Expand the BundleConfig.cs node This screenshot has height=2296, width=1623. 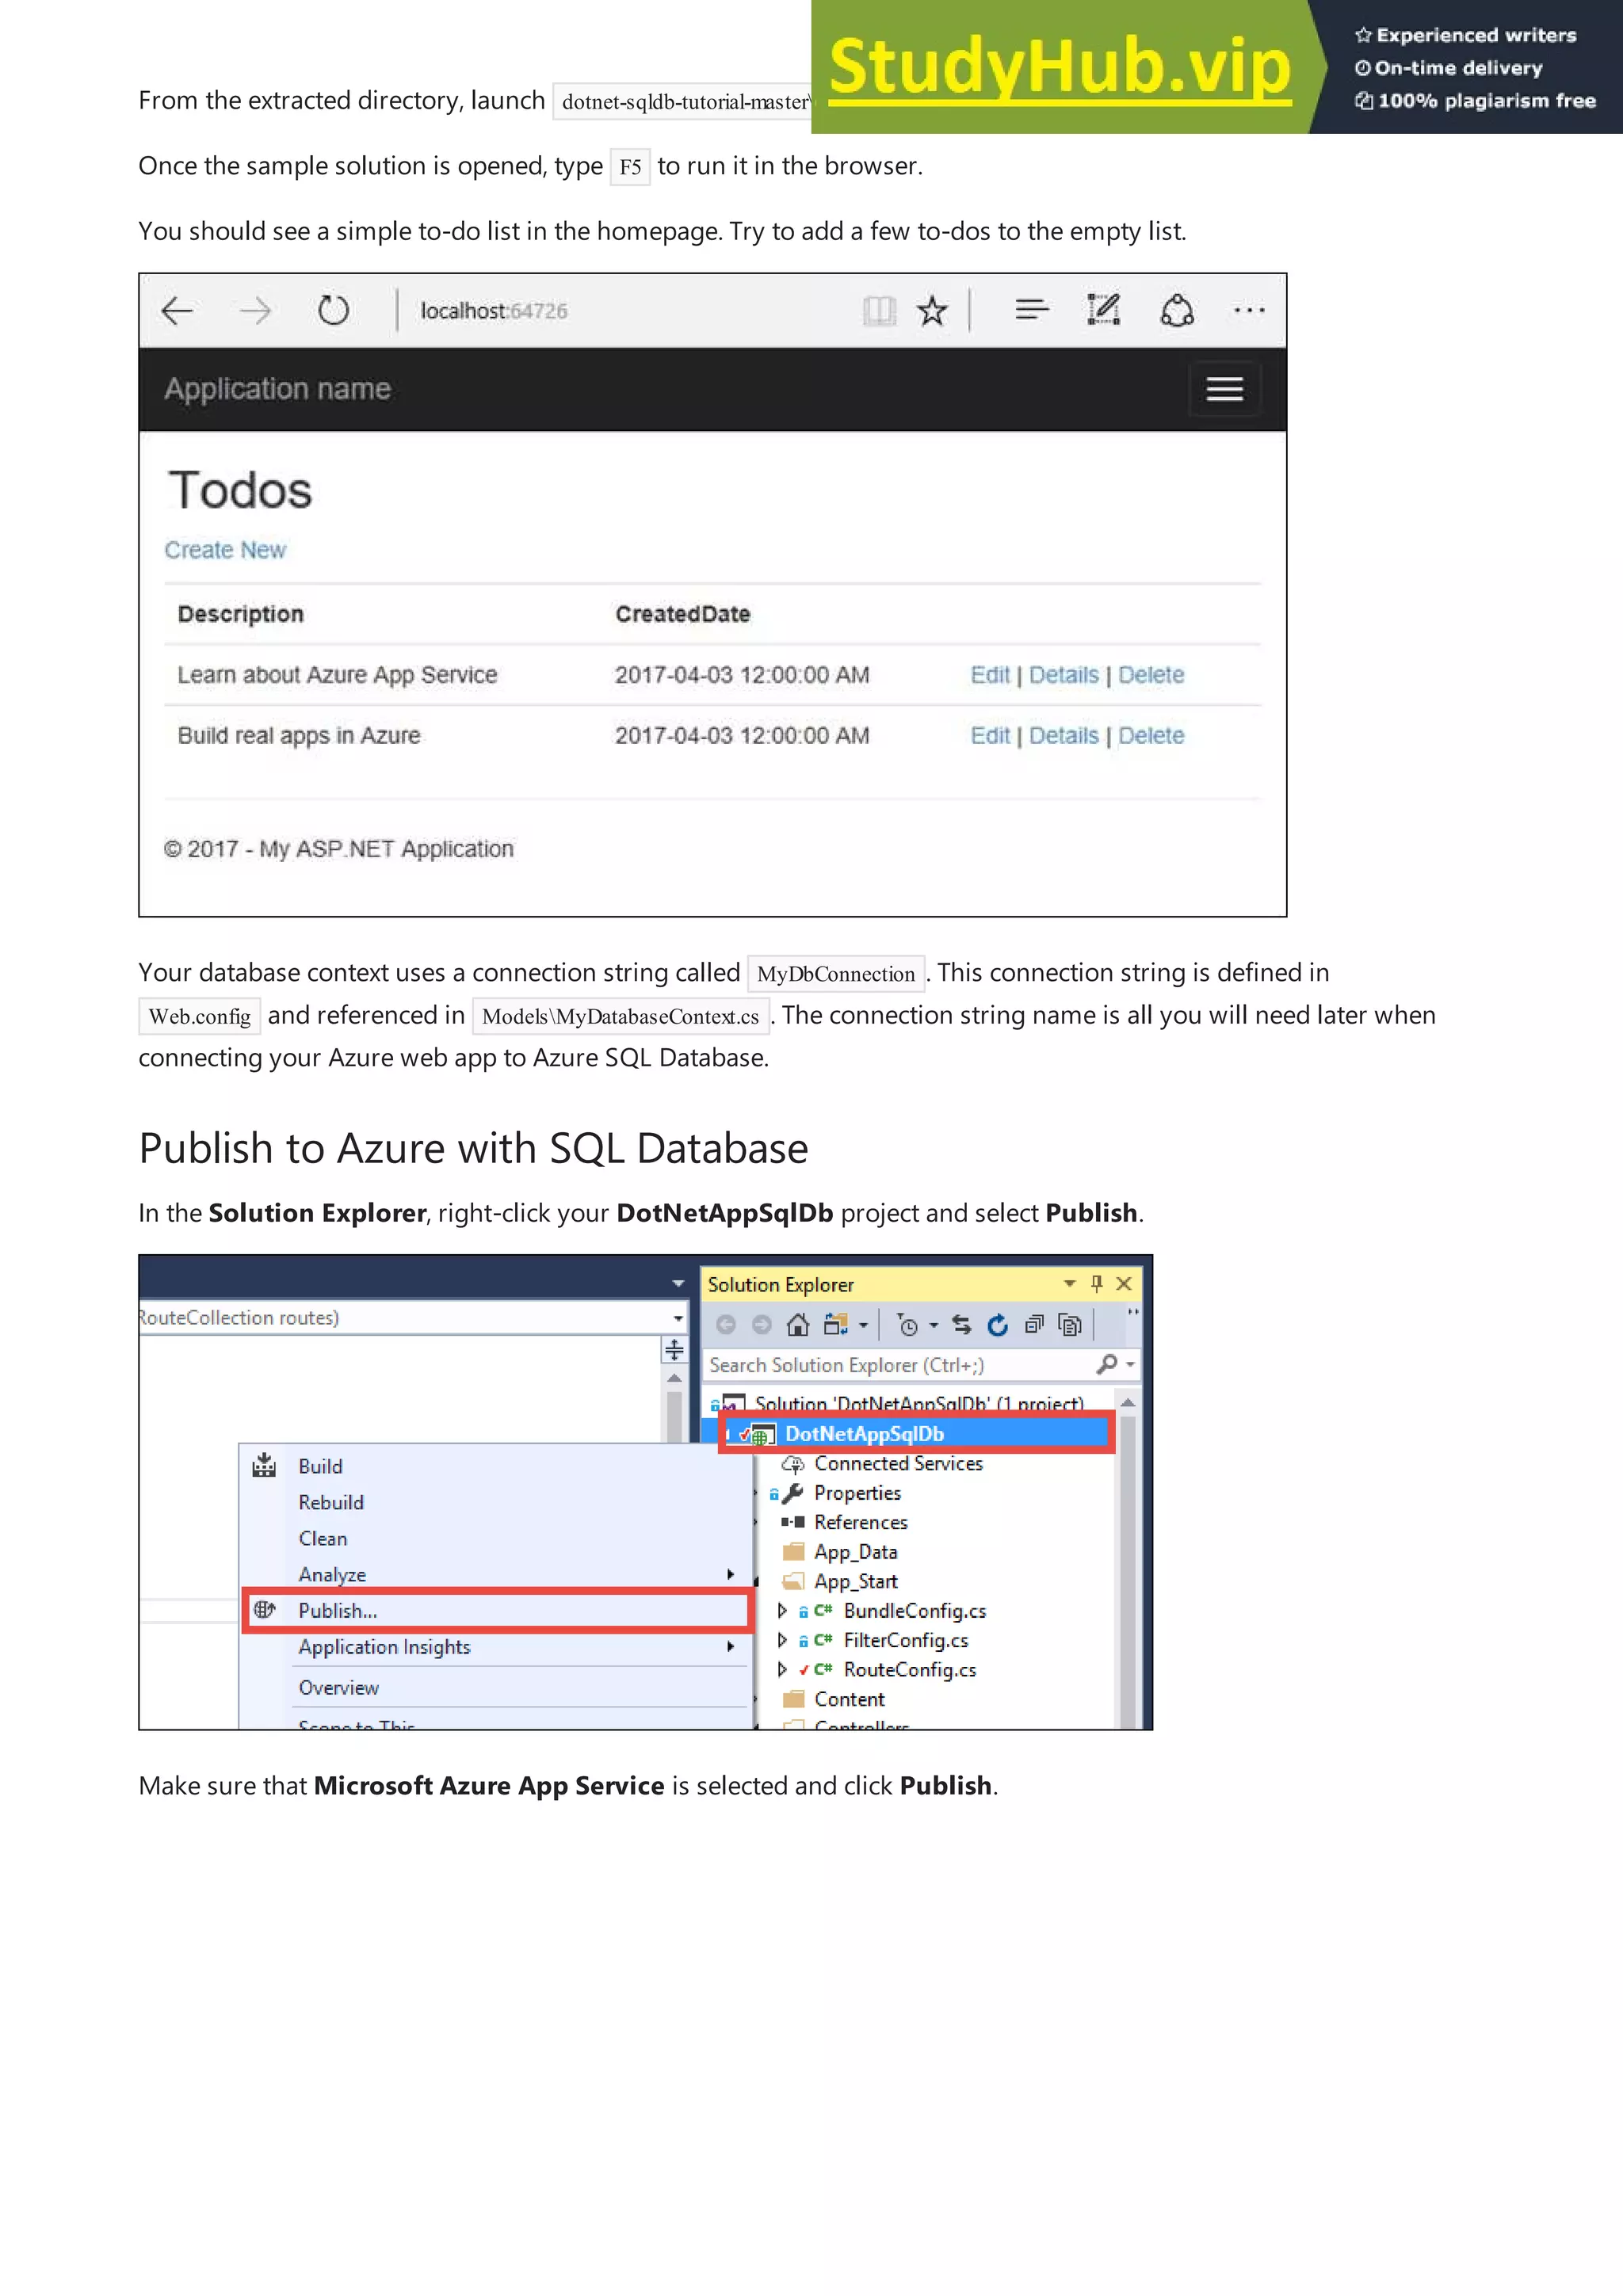(782, 1611)
